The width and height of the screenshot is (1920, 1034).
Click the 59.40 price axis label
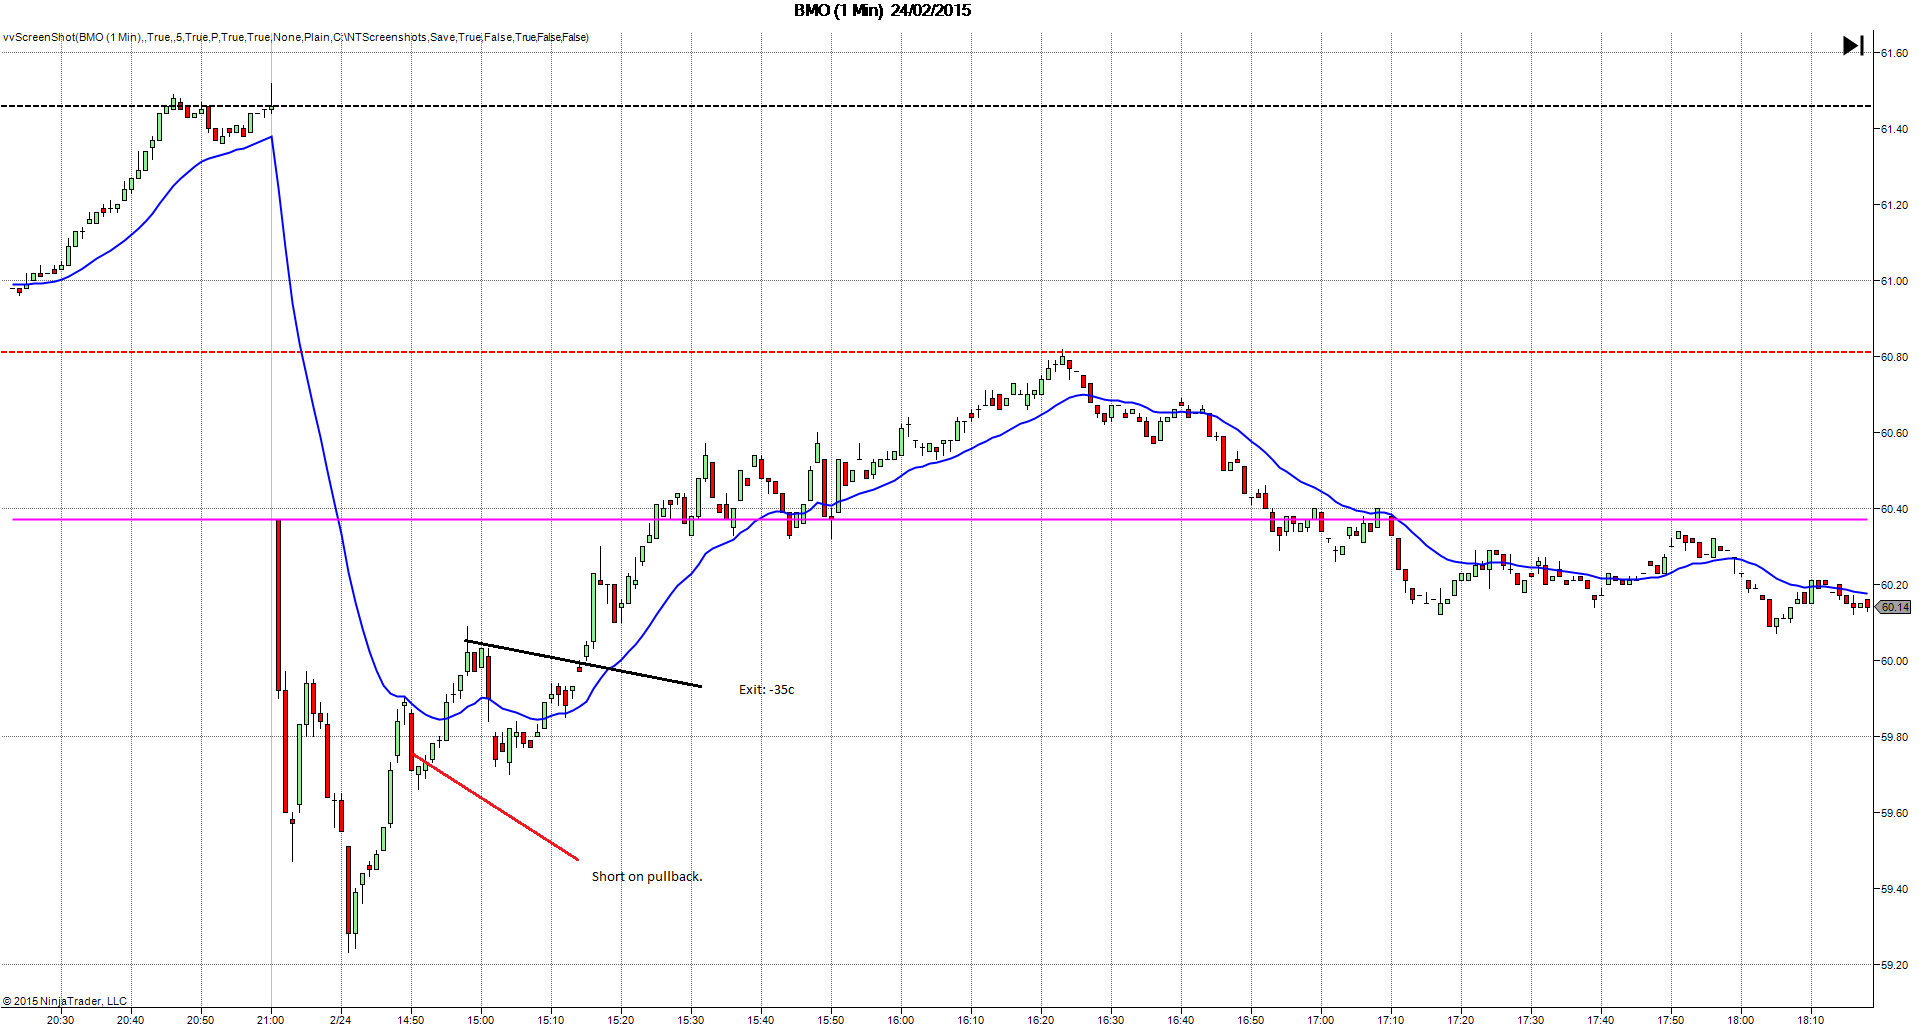(x=1894, y=889)
